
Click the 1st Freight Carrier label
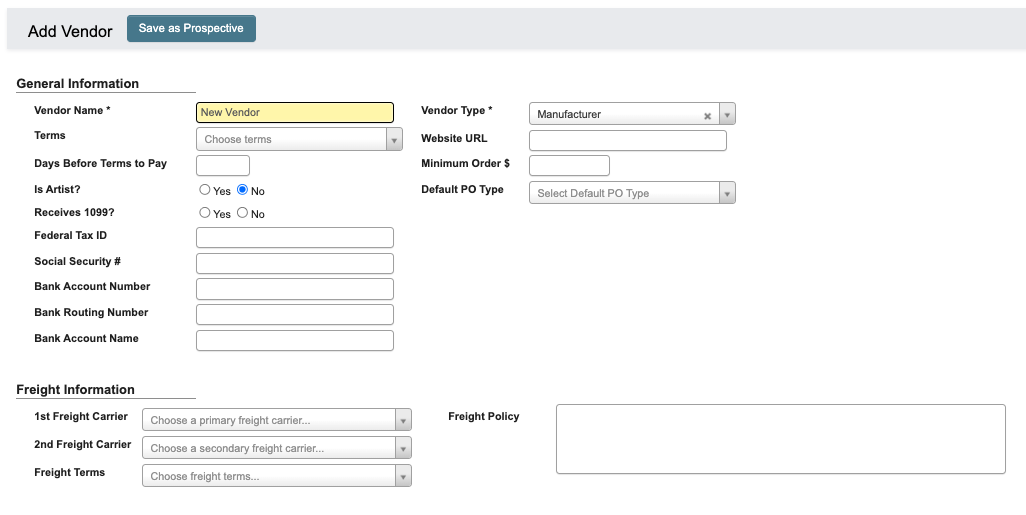click(81, 417)
